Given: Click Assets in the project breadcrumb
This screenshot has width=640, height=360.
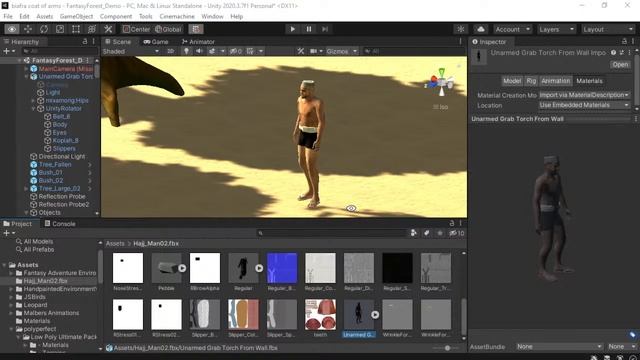Looking at the screenshot, I should 115,243.
